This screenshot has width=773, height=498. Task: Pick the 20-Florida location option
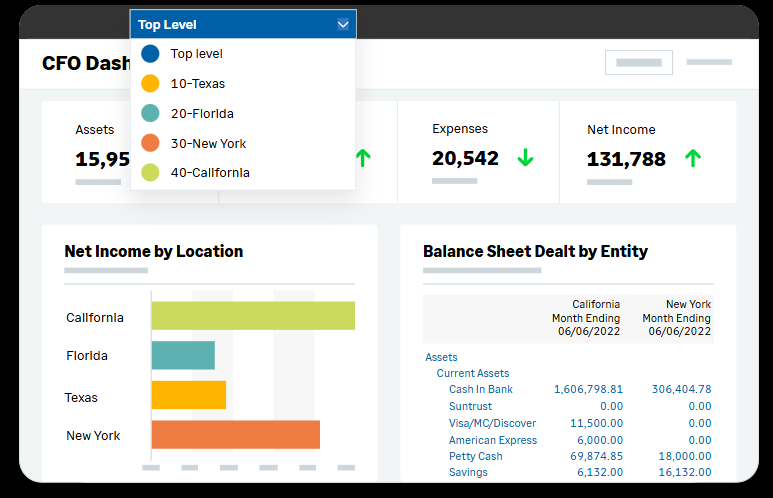point(202,114)
